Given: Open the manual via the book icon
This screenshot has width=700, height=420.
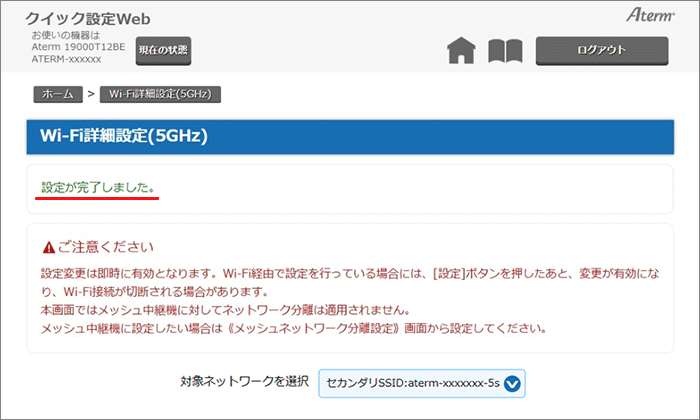Looking at the screenshot, I should (x=505, y=51).
